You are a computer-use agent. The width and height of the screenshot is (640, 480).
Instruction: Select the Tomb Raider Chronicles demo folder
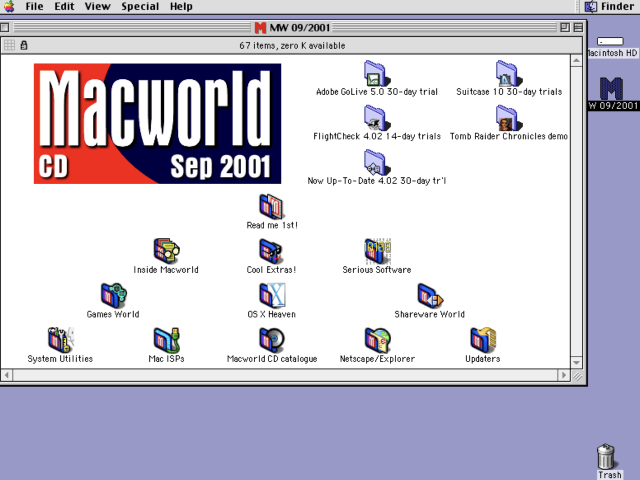(x=509, y=118)
